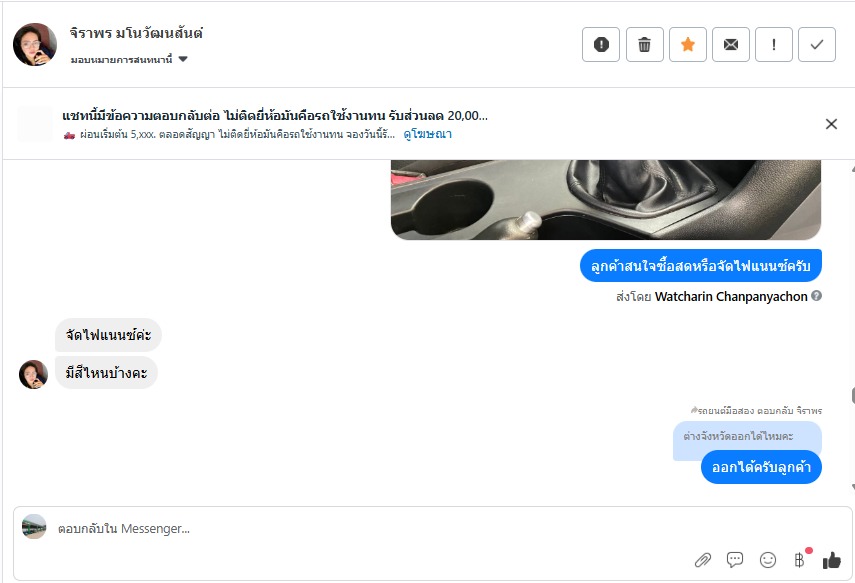Open the ดูโฆษณา ad link
855x583 pixels.
pos(427,134)
